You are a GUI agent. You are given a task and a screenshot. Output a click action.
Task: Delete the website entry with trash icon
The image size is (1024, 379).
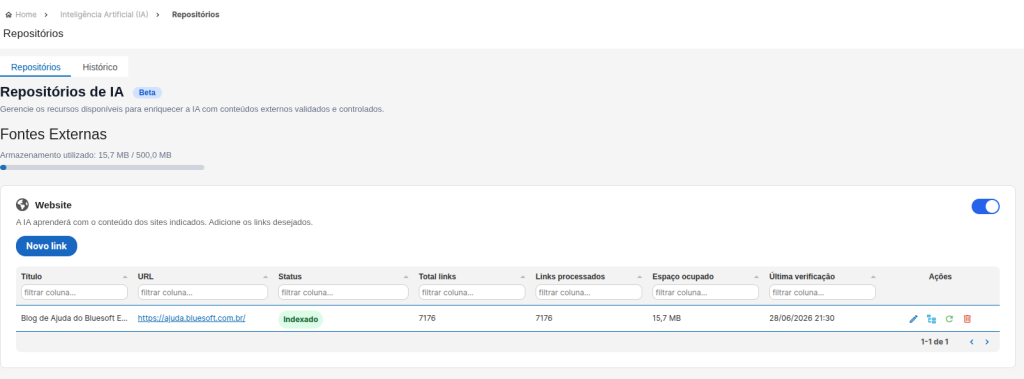coord(967,319)
